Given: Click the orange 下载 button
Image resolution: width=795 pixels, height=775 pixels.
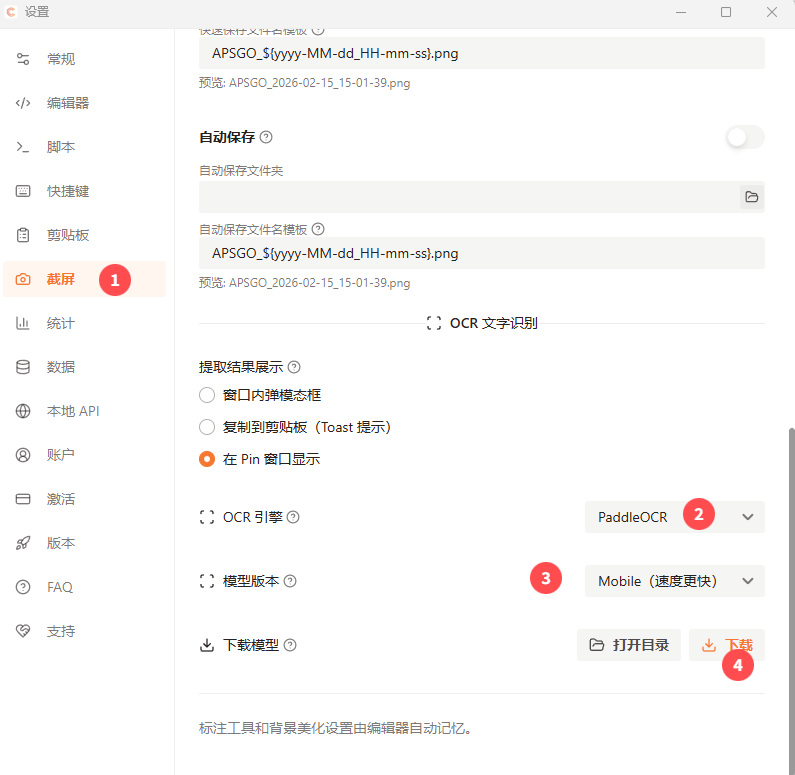Looking at the screenshot, I should click(726, 645).
